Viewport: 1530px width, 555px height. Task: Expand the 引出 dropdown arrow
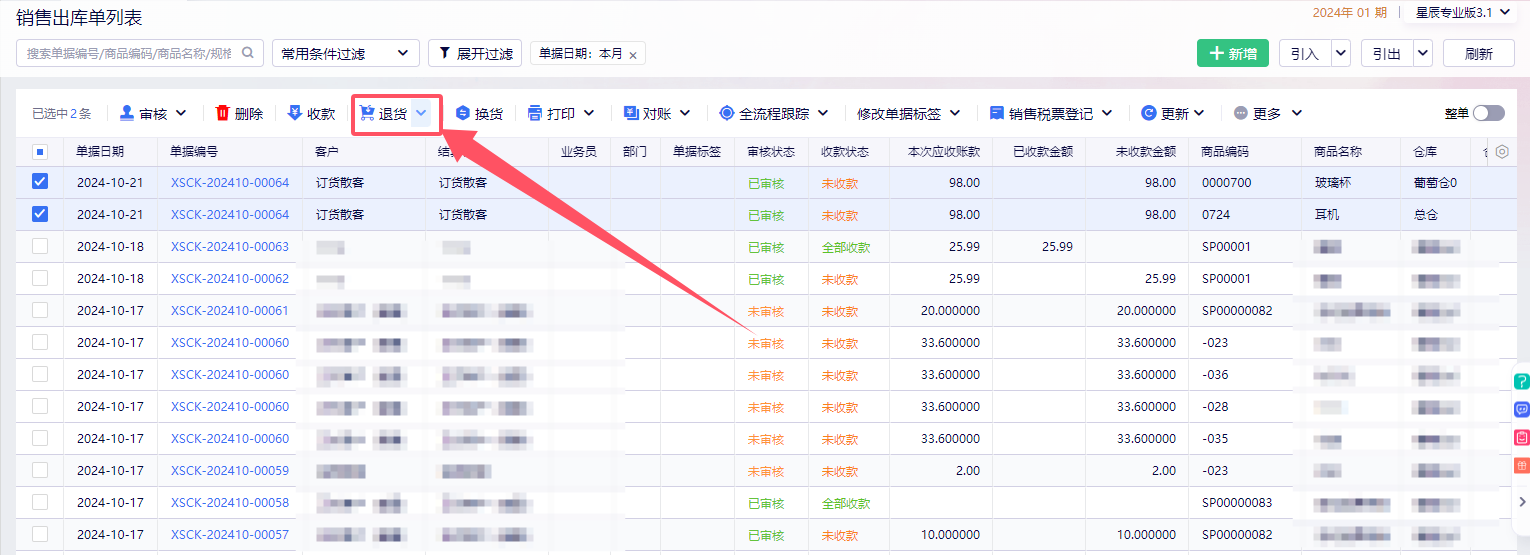pos(1423,53)
